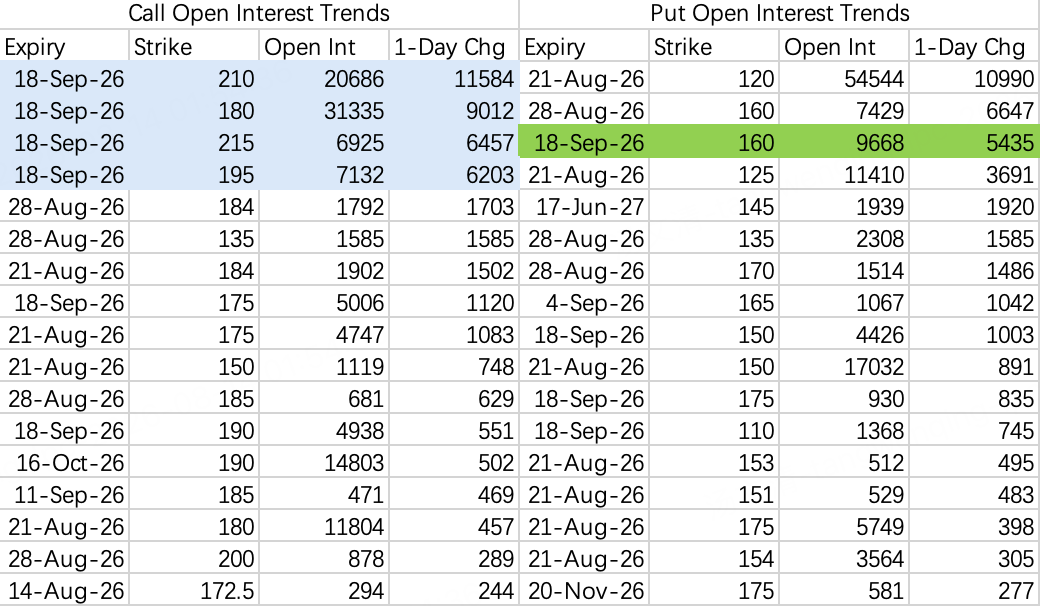Click call open interest 14803
This screenshot has height=606, width=1040.
tap(324, 463)
